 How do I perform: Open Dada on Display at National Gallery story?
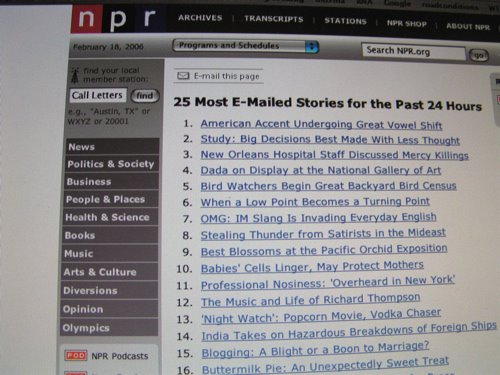tap(321, 170)
